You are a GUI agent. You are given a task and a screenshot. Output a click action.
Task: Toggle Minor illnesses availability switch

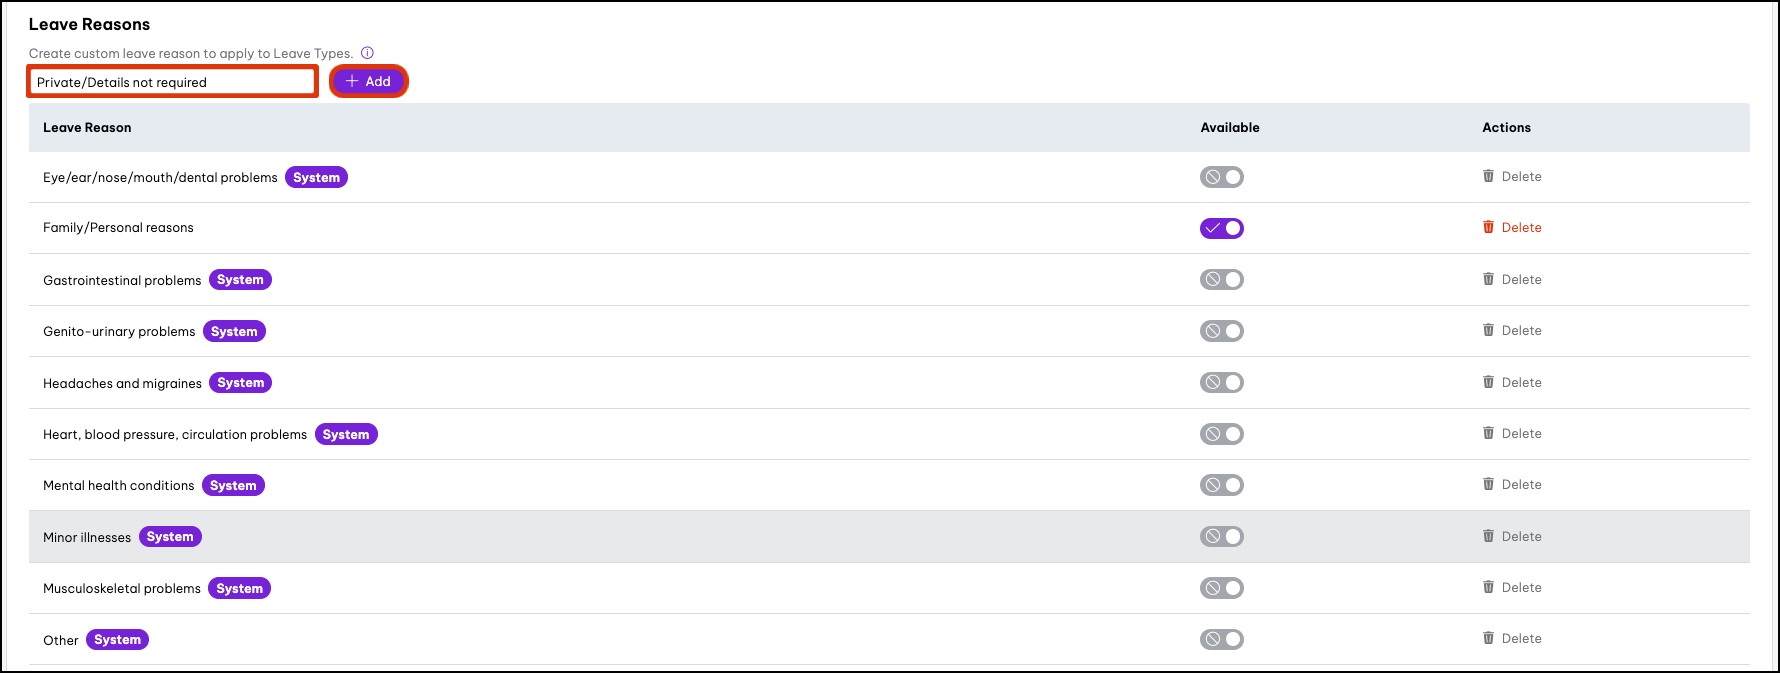(1221, 537)
